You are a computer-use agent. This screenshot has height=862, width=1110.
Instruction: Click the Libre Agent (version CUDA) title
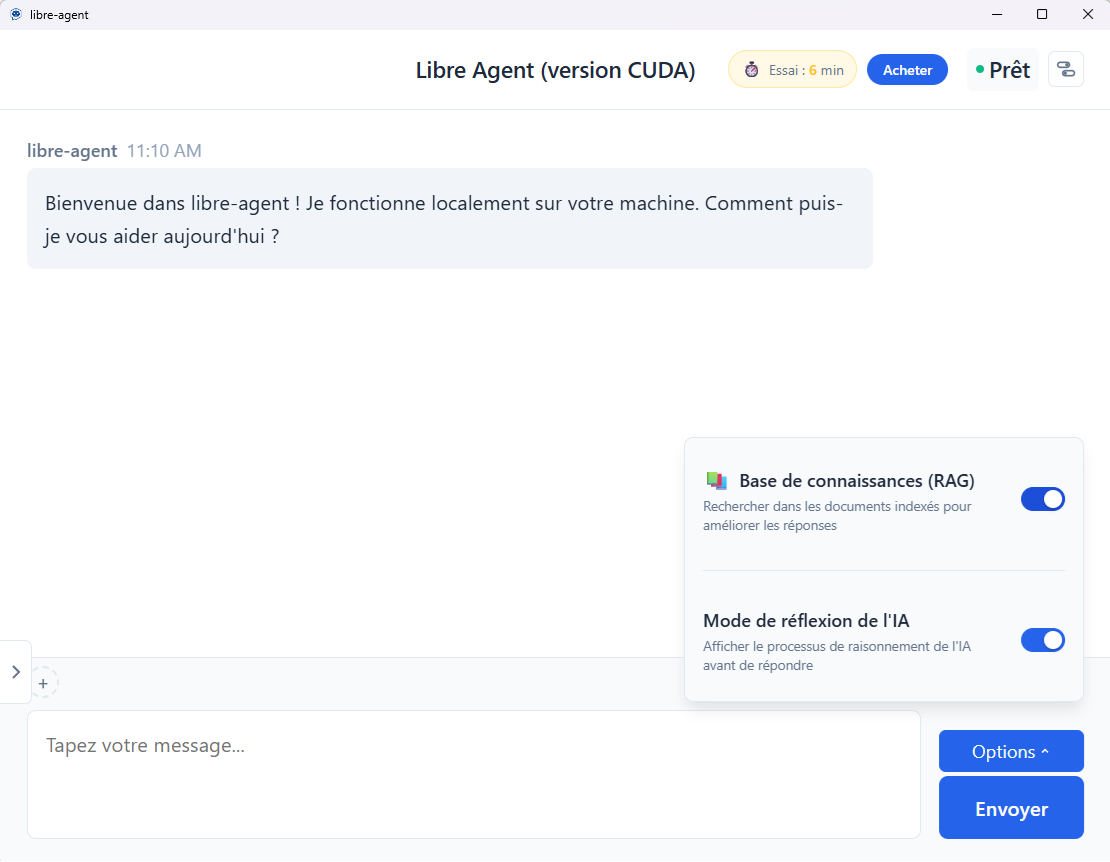[555, 71]
